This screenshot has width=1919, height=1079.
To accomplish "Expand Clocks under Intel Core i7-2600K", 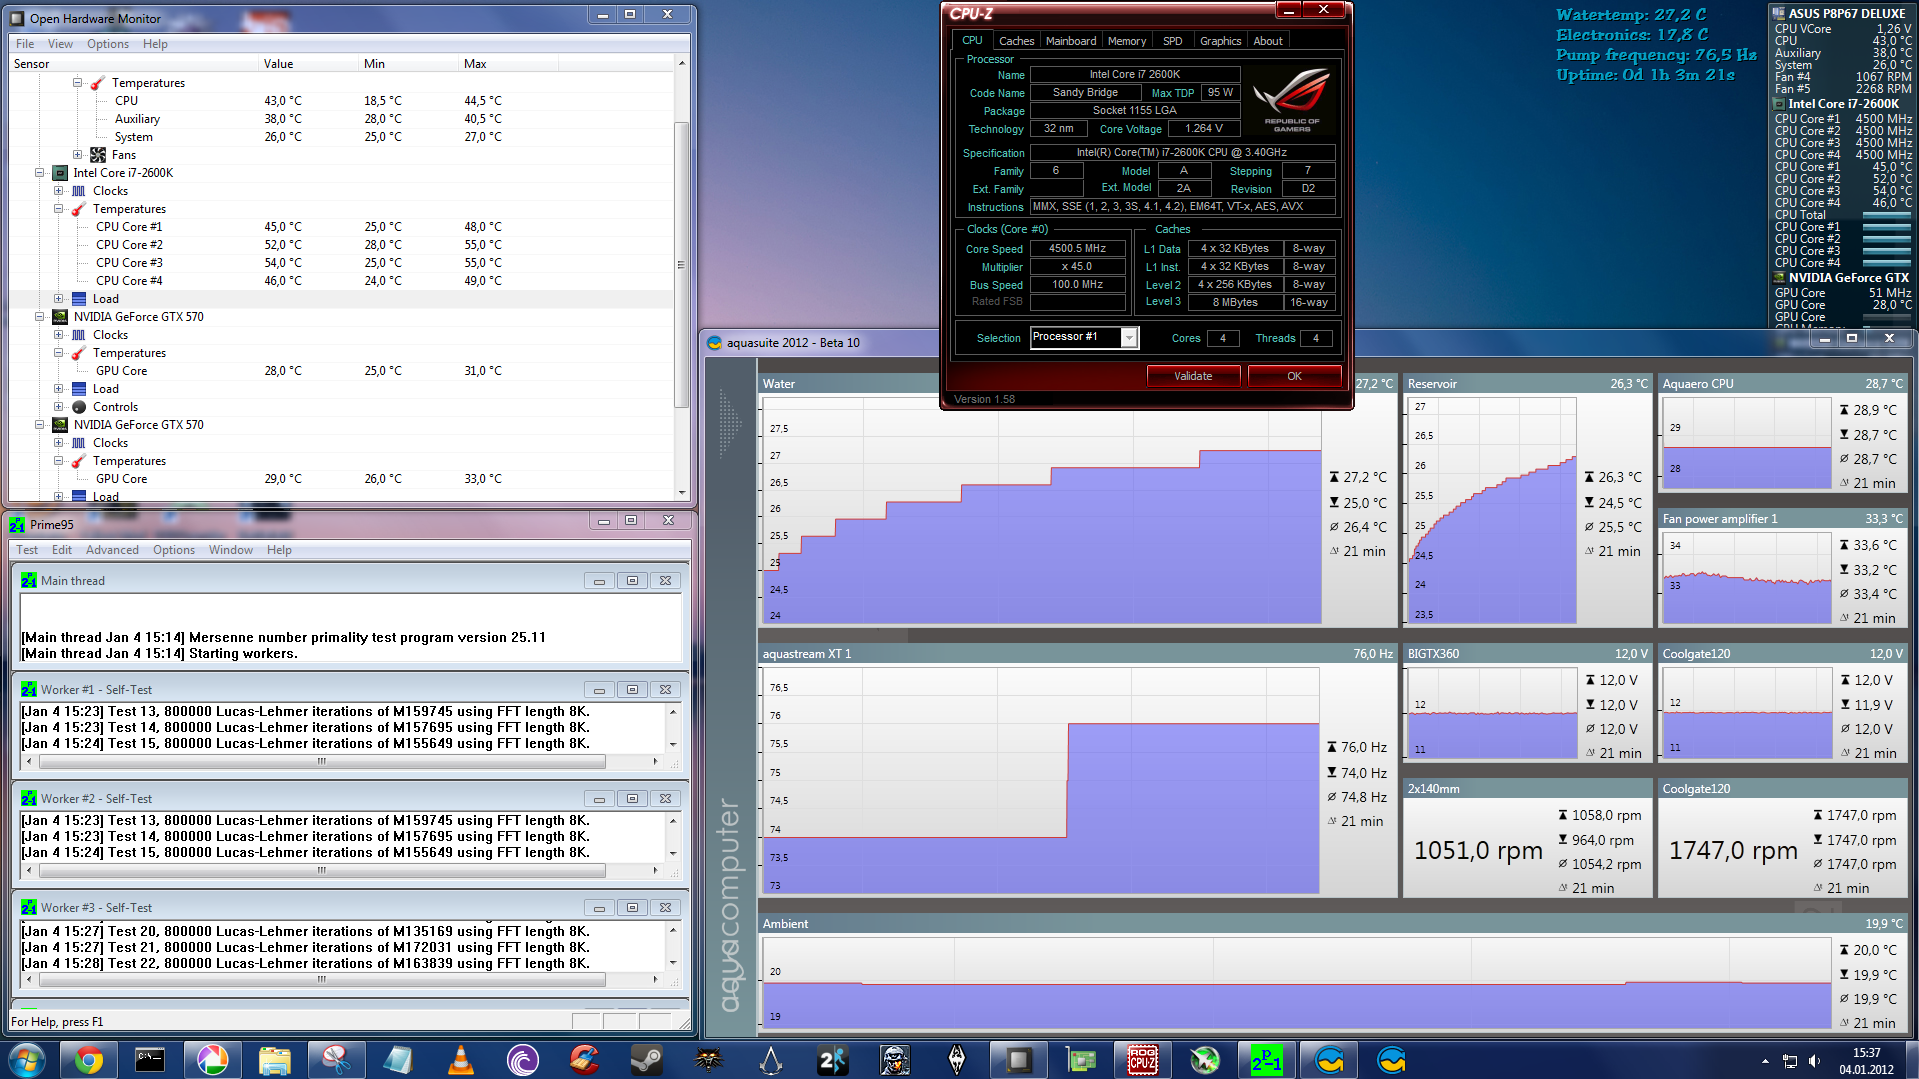I will coord(58,191).
